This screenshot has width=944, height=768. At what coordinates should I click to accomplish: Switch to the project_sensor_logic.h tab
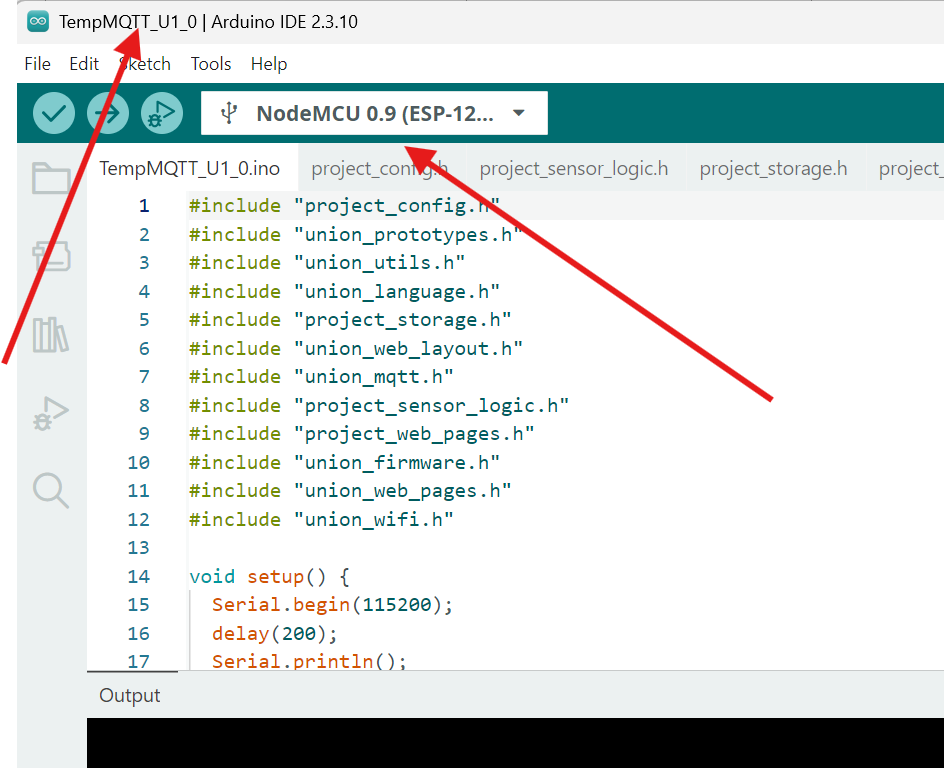pyautogui.click(x=574, y=169)
